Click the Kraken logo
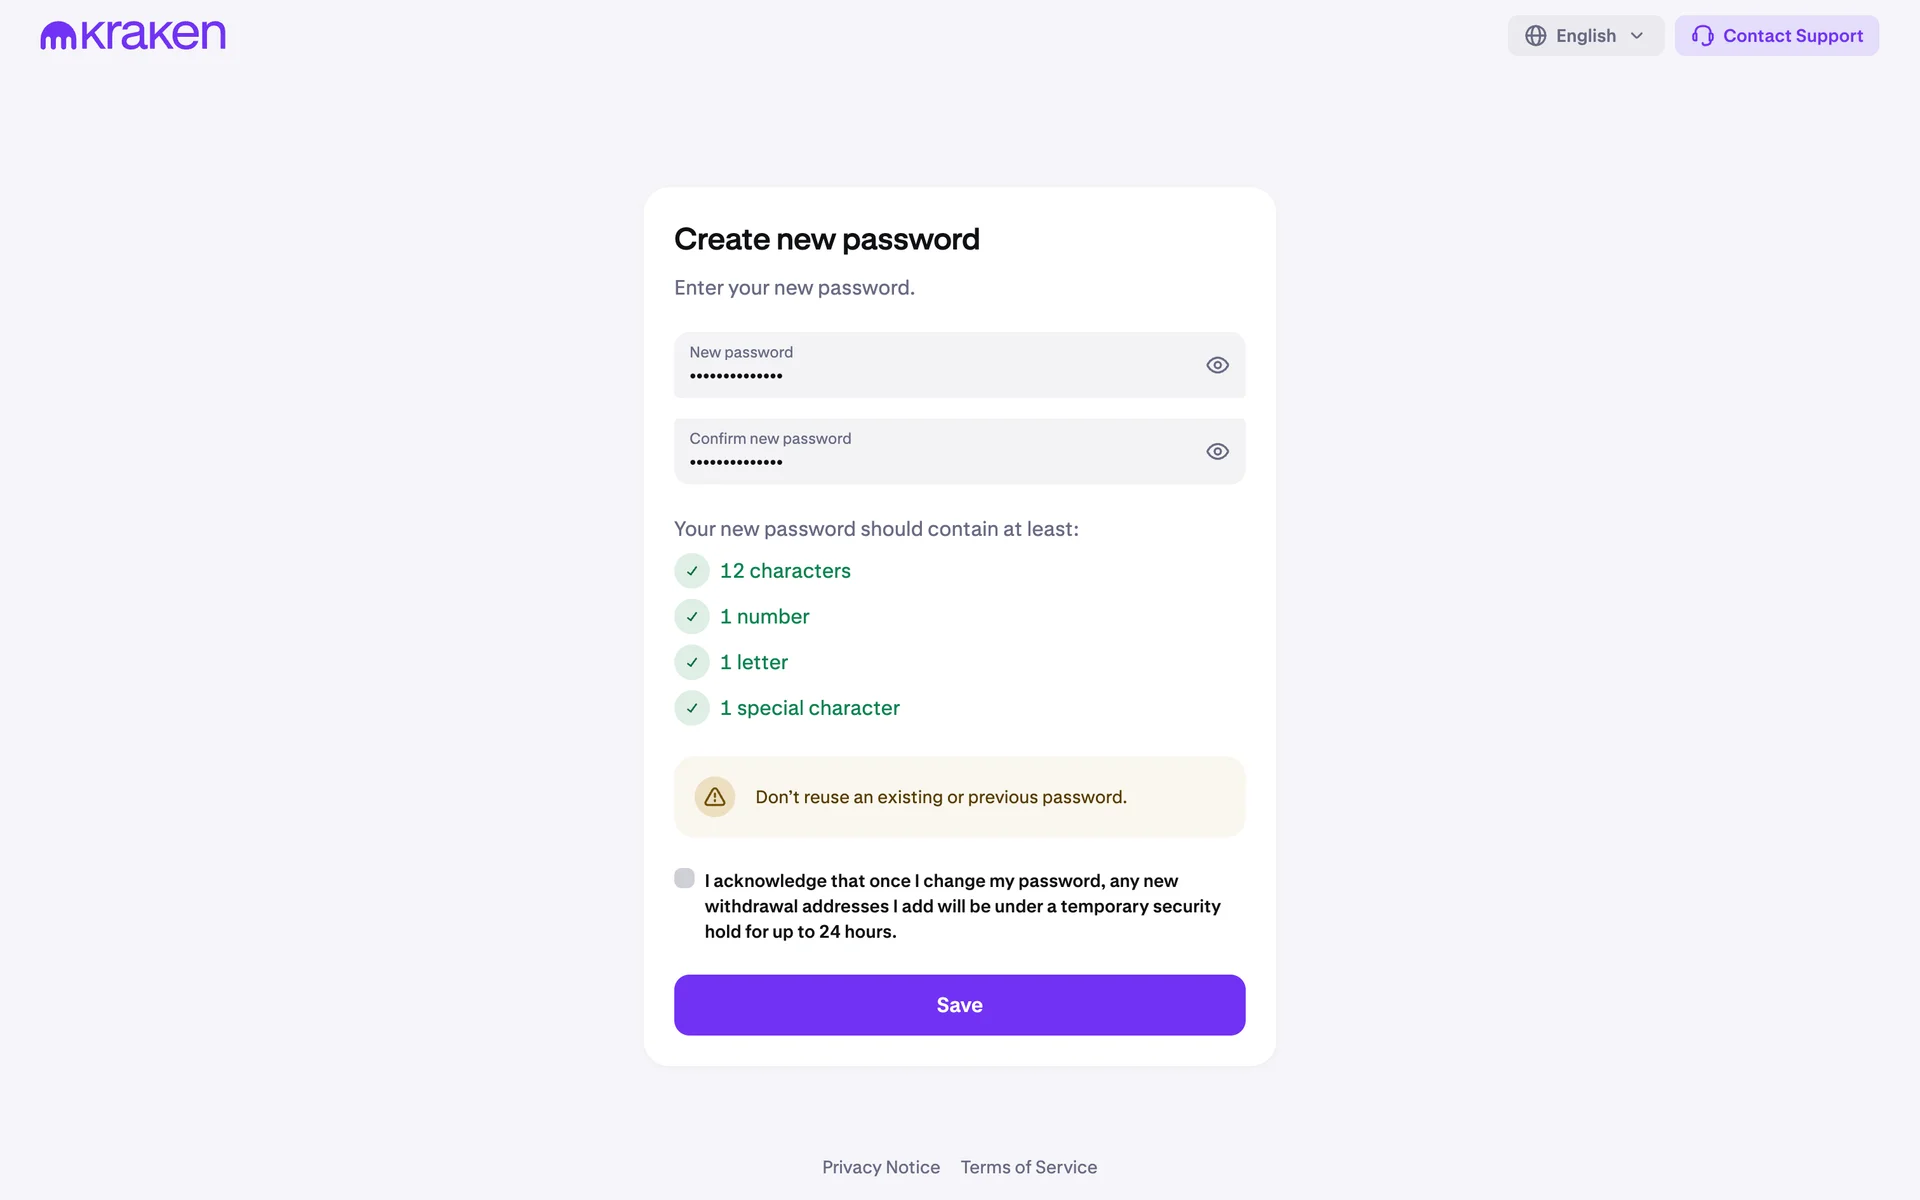This screenshot has height=1200, width=1920. 133,36
